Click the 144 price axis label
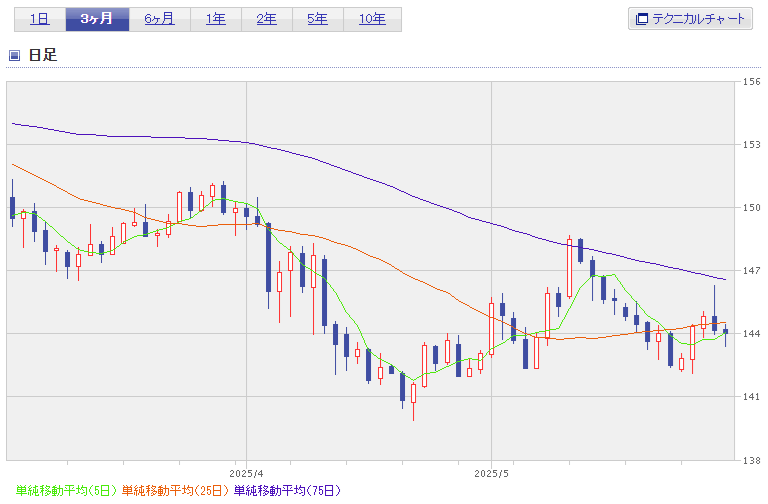Screen dimensions: 768x504 (751, 334)
